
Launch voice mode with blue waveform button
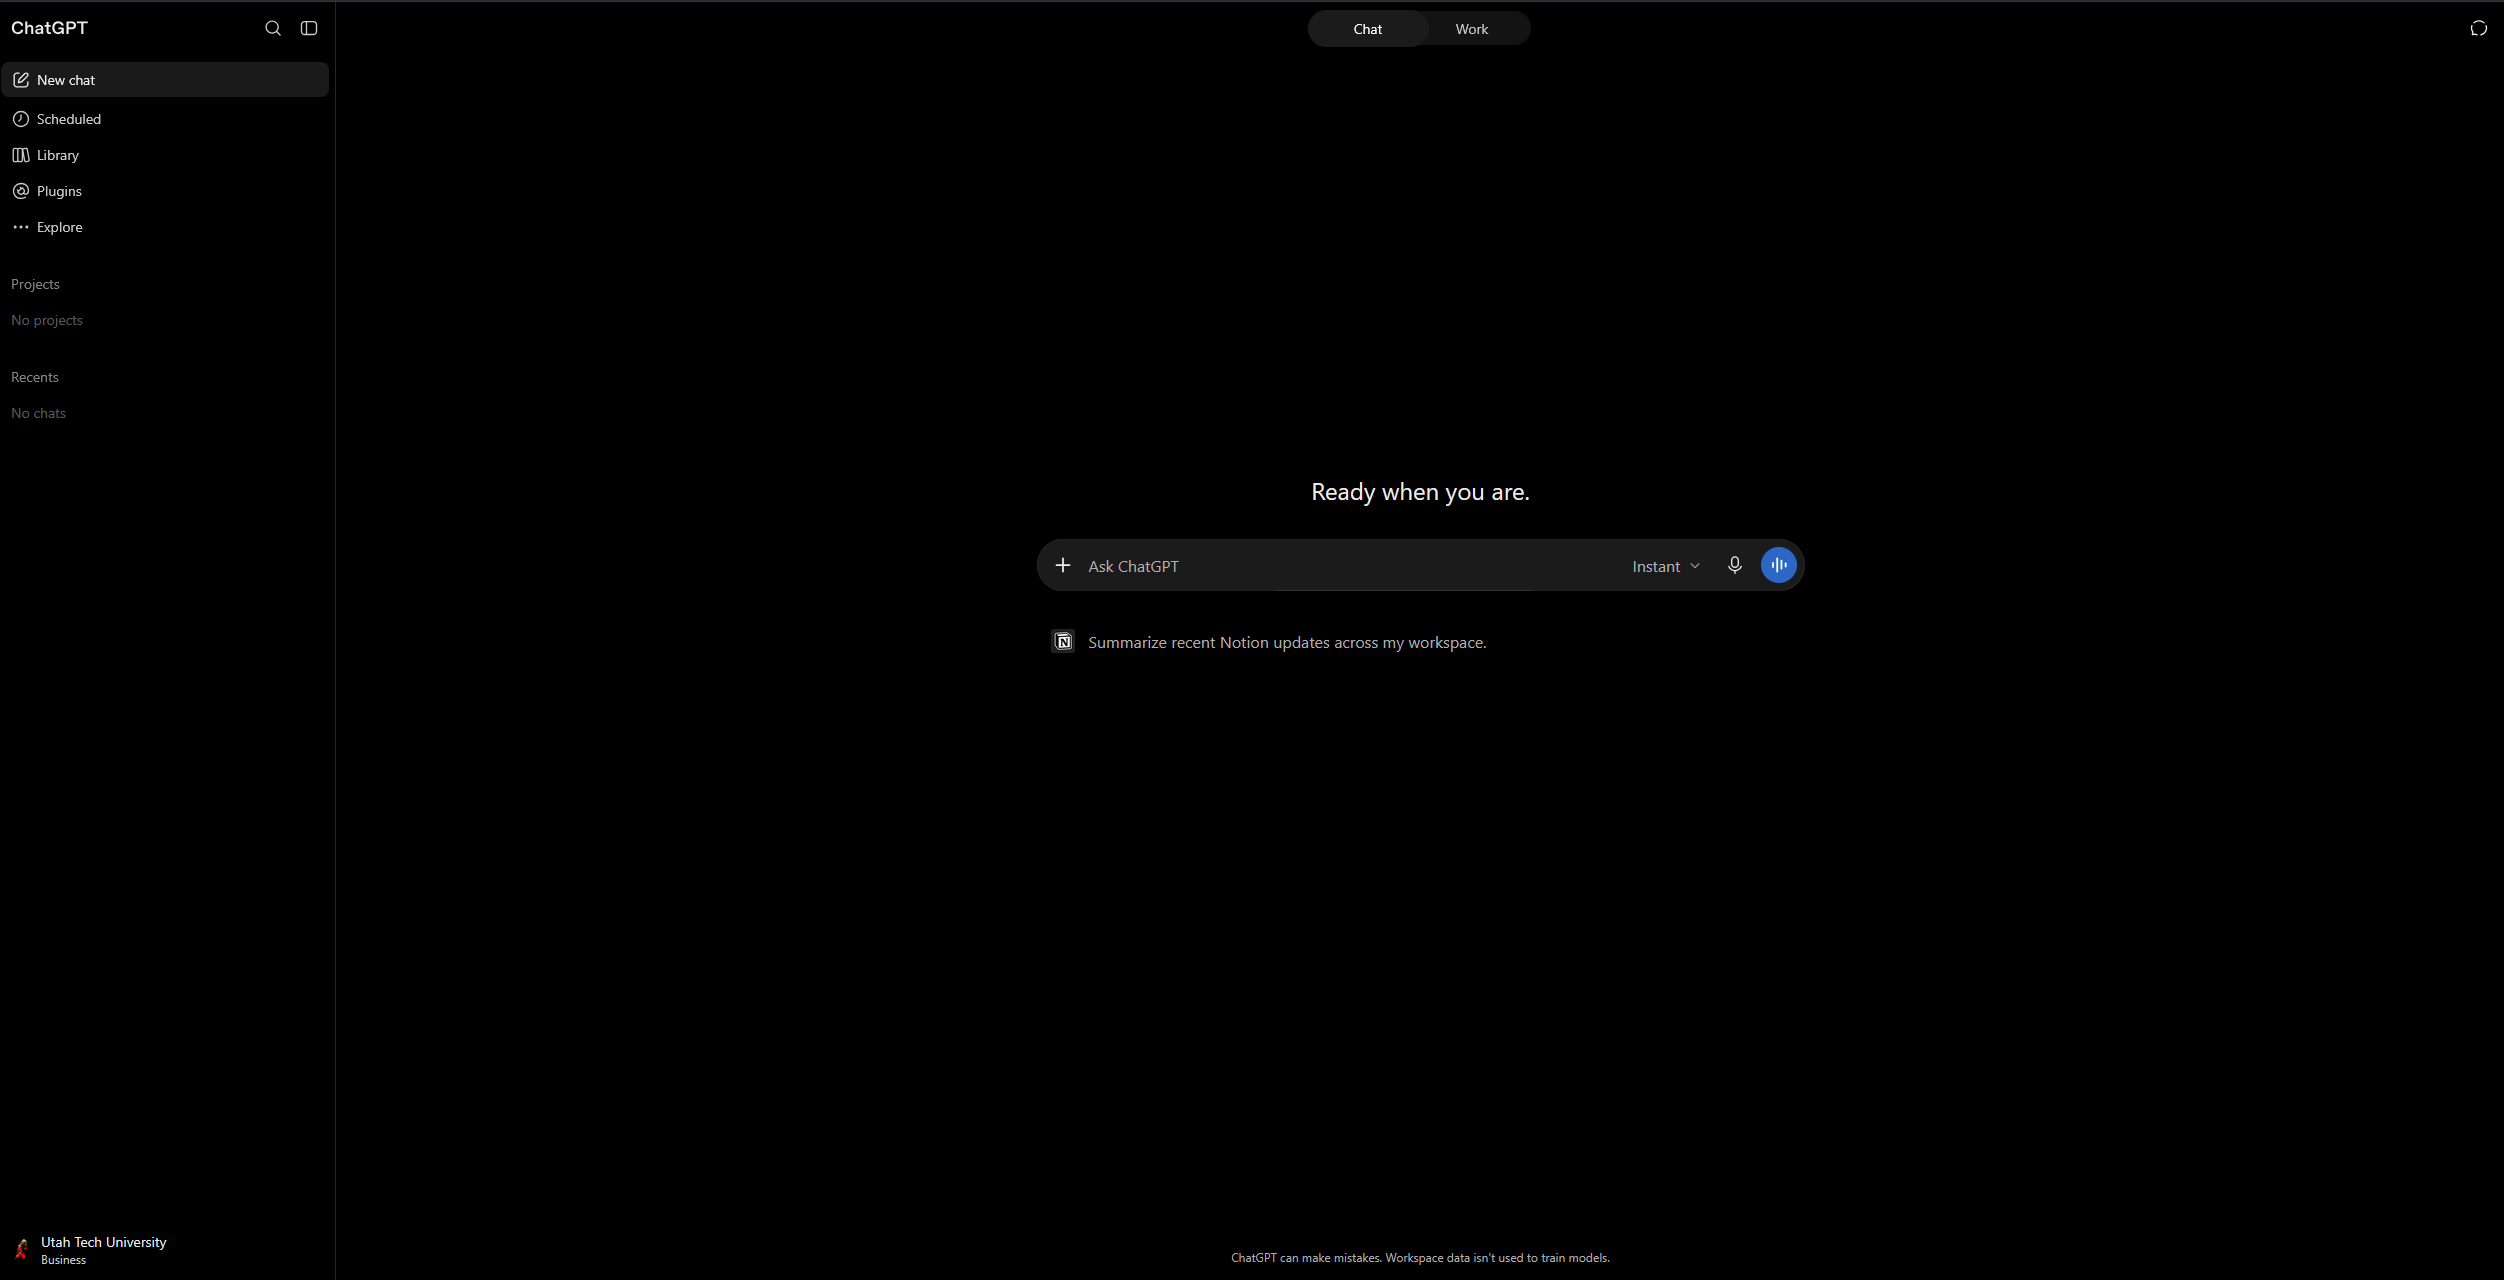click(1779, 565)
